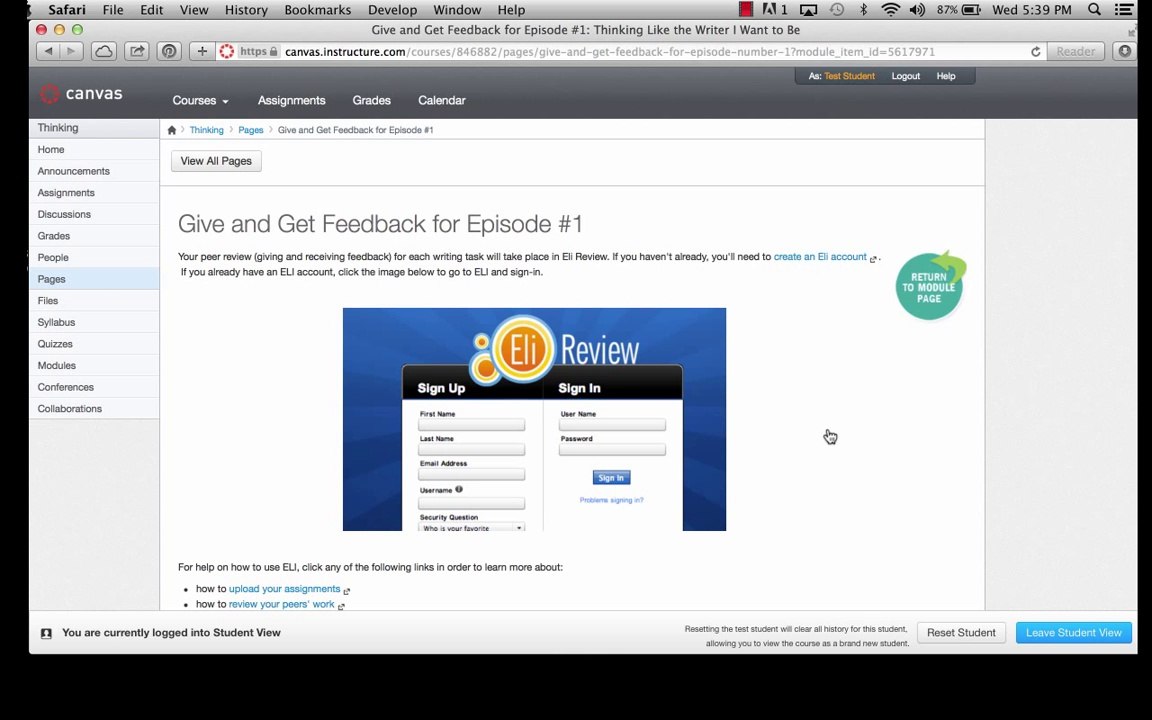Click the home icon in the breadcrumb
This screenshot has height=720, width=1152.
tap(171, 130)
